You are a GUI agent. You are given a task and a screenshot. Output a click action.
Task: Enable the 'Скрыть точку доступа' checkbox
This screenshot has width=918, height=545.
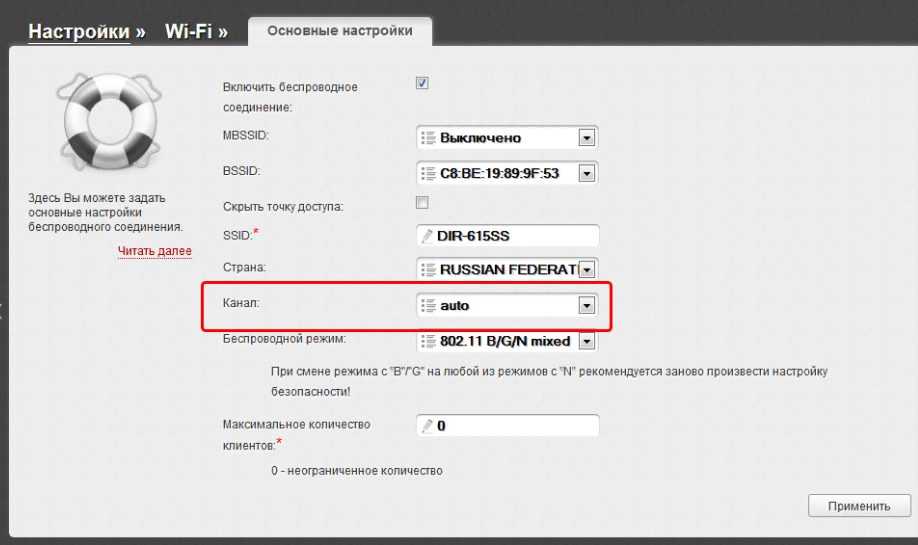coord(422,203)
